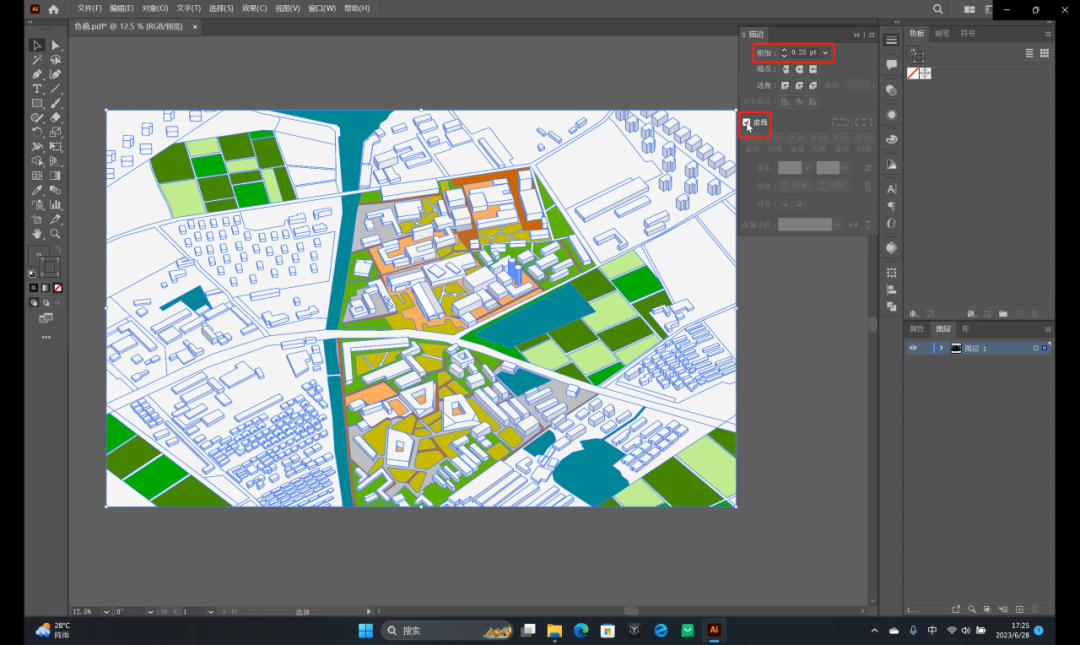
Task: Open Character panel icon in dock
Action: pos(891,189)
